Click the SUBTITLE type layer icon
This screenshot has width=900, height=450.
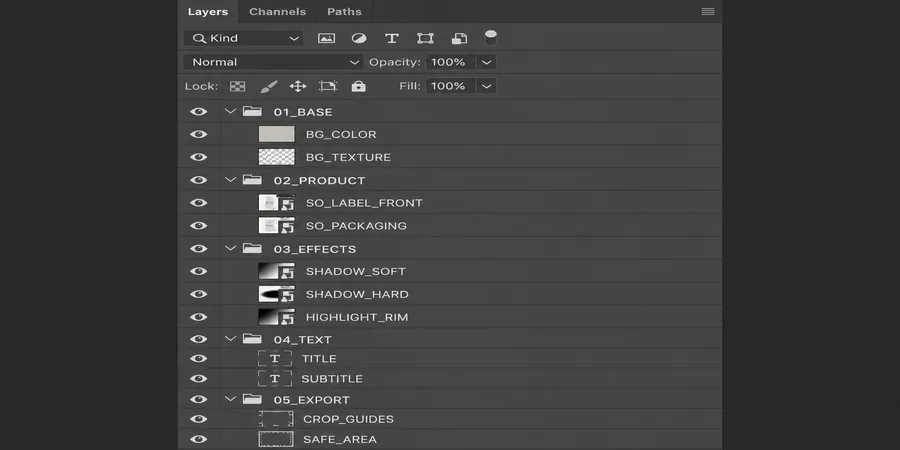pos(275,379)
